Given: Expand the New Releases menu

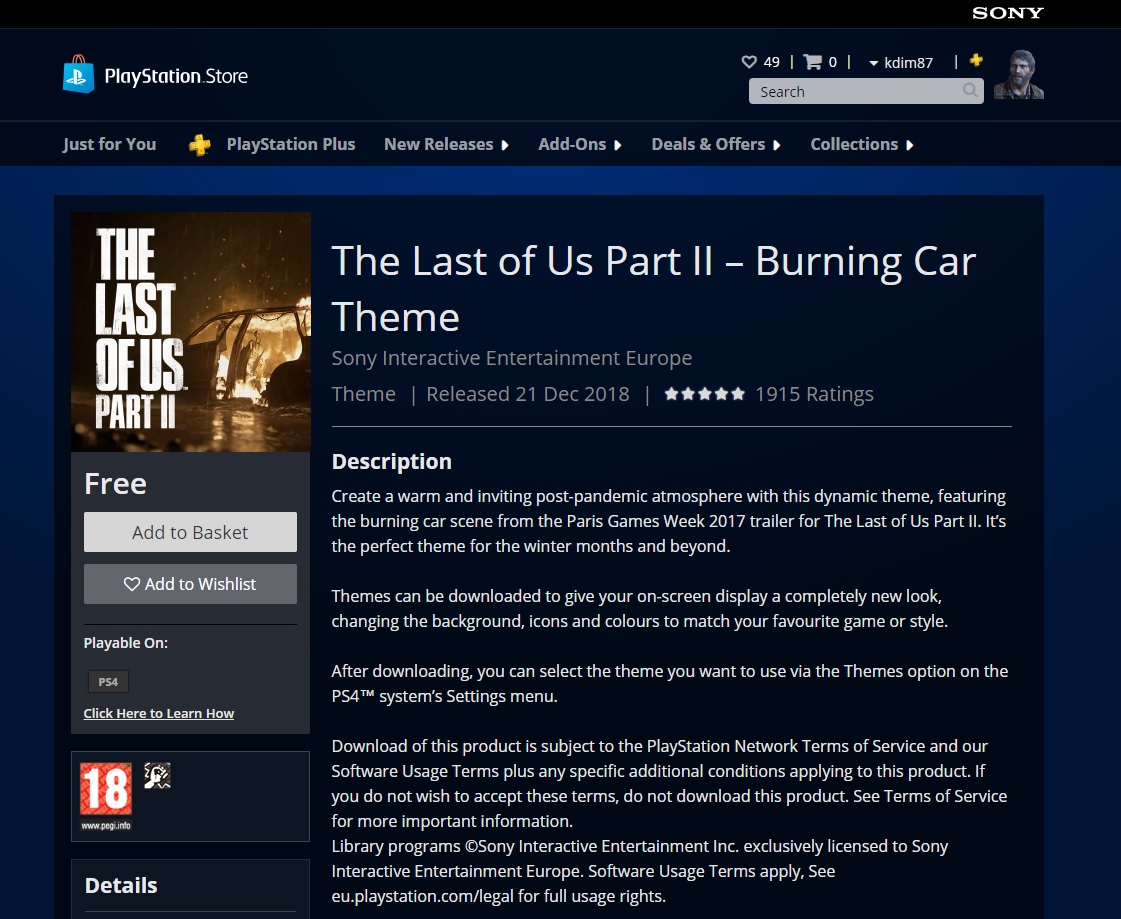Looking at the screenshot, I should tap(446, 144).
